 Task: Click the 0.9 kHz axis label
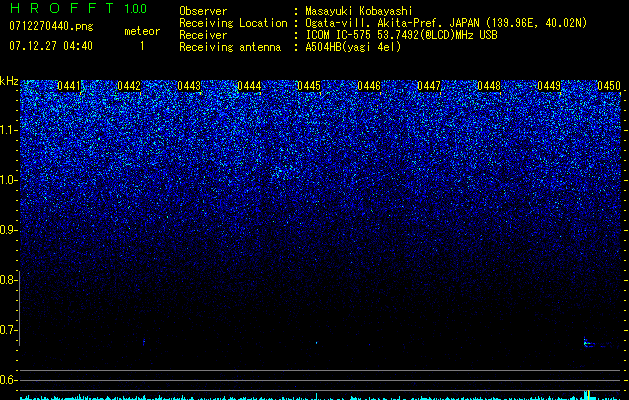point(9,230)
